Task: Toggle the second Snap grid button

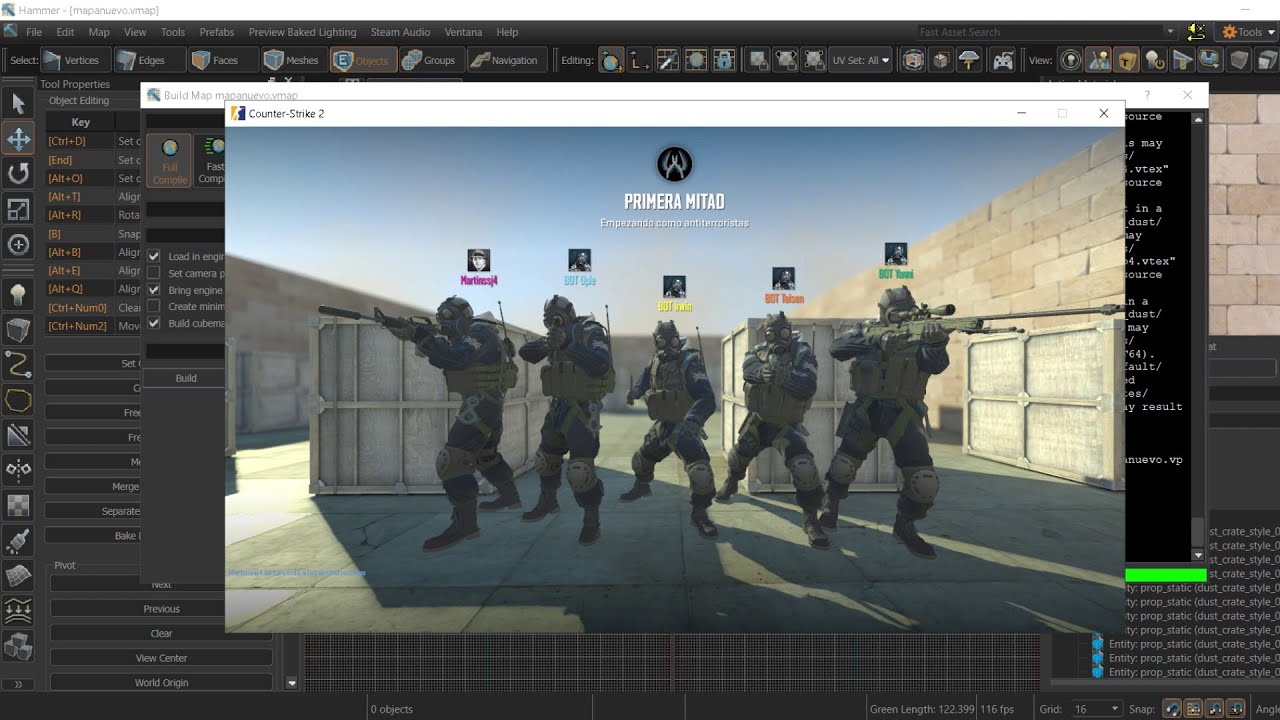Action: [1194, 708]
